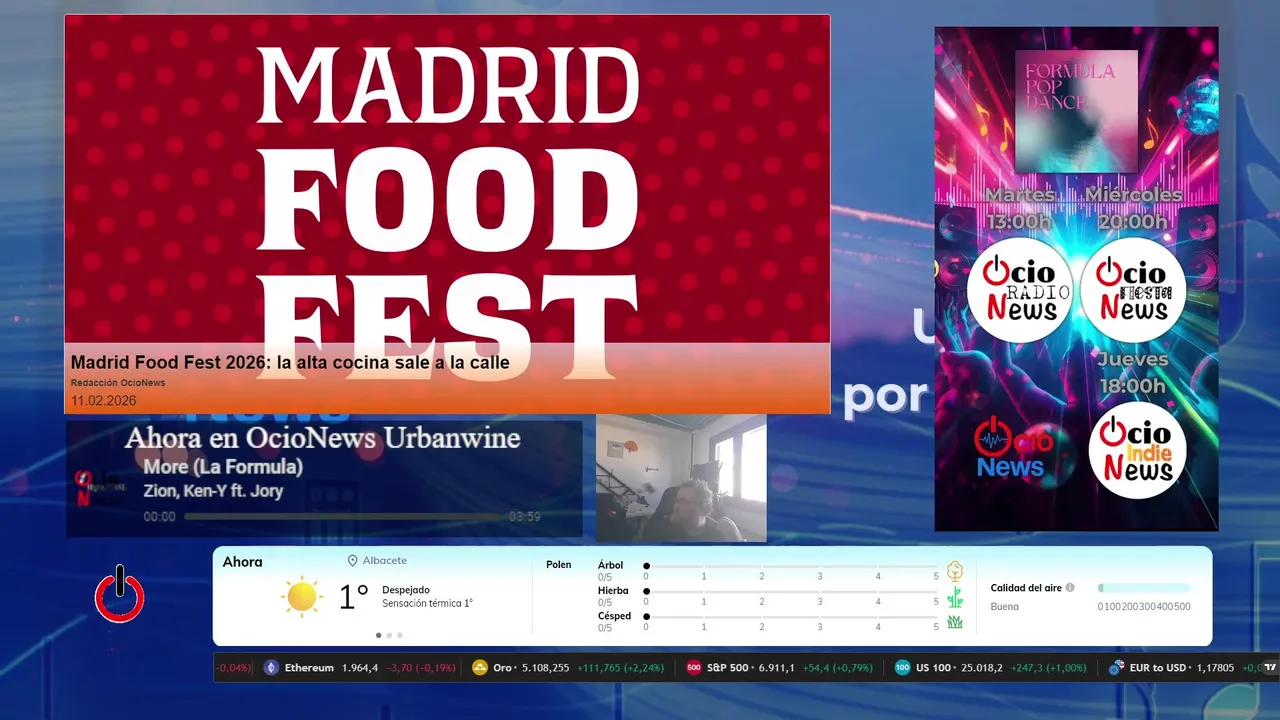
Task: Click the Redacción OcioNews byline
Action: coord(118,383)
